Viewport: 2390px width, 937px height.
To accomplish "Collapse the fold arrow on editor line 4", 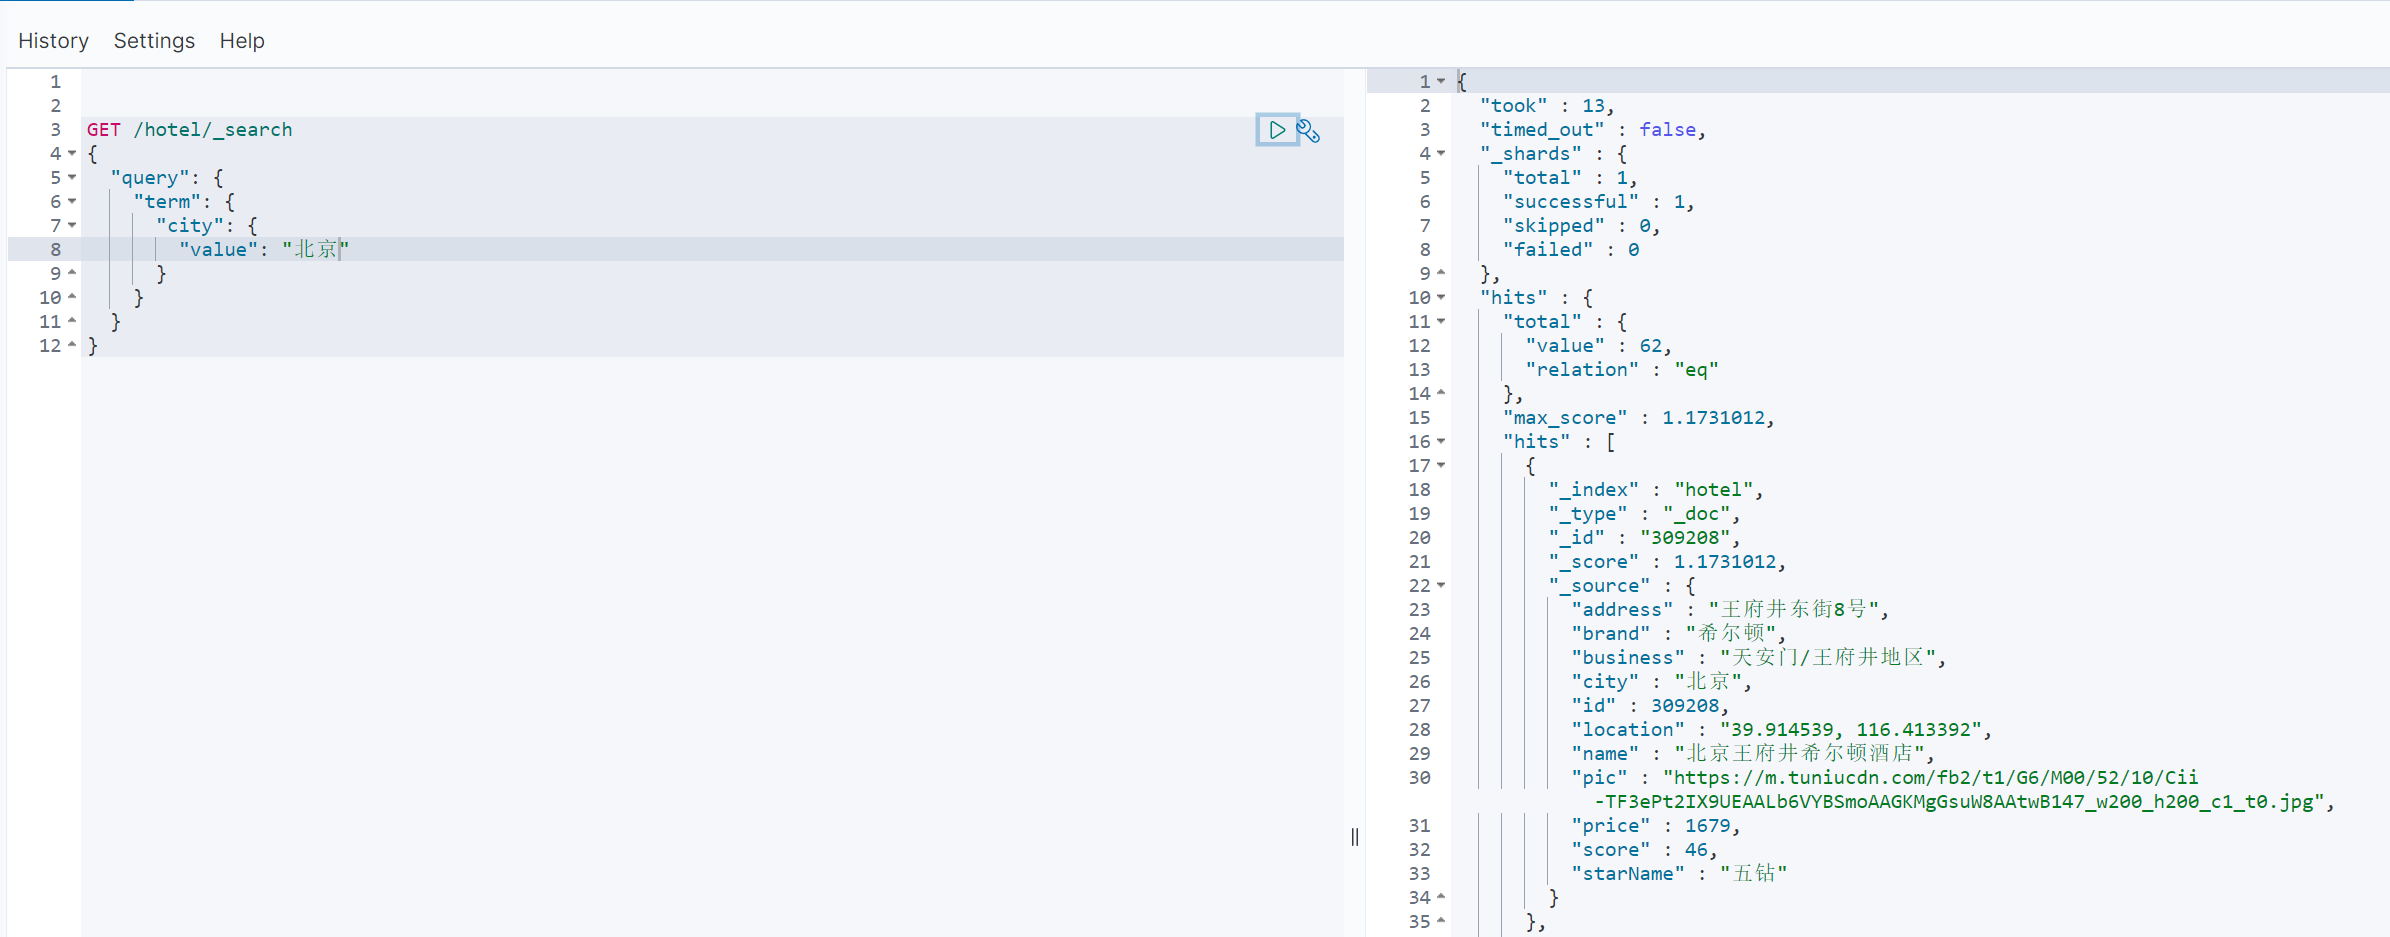I will click(x=72, y=153).
